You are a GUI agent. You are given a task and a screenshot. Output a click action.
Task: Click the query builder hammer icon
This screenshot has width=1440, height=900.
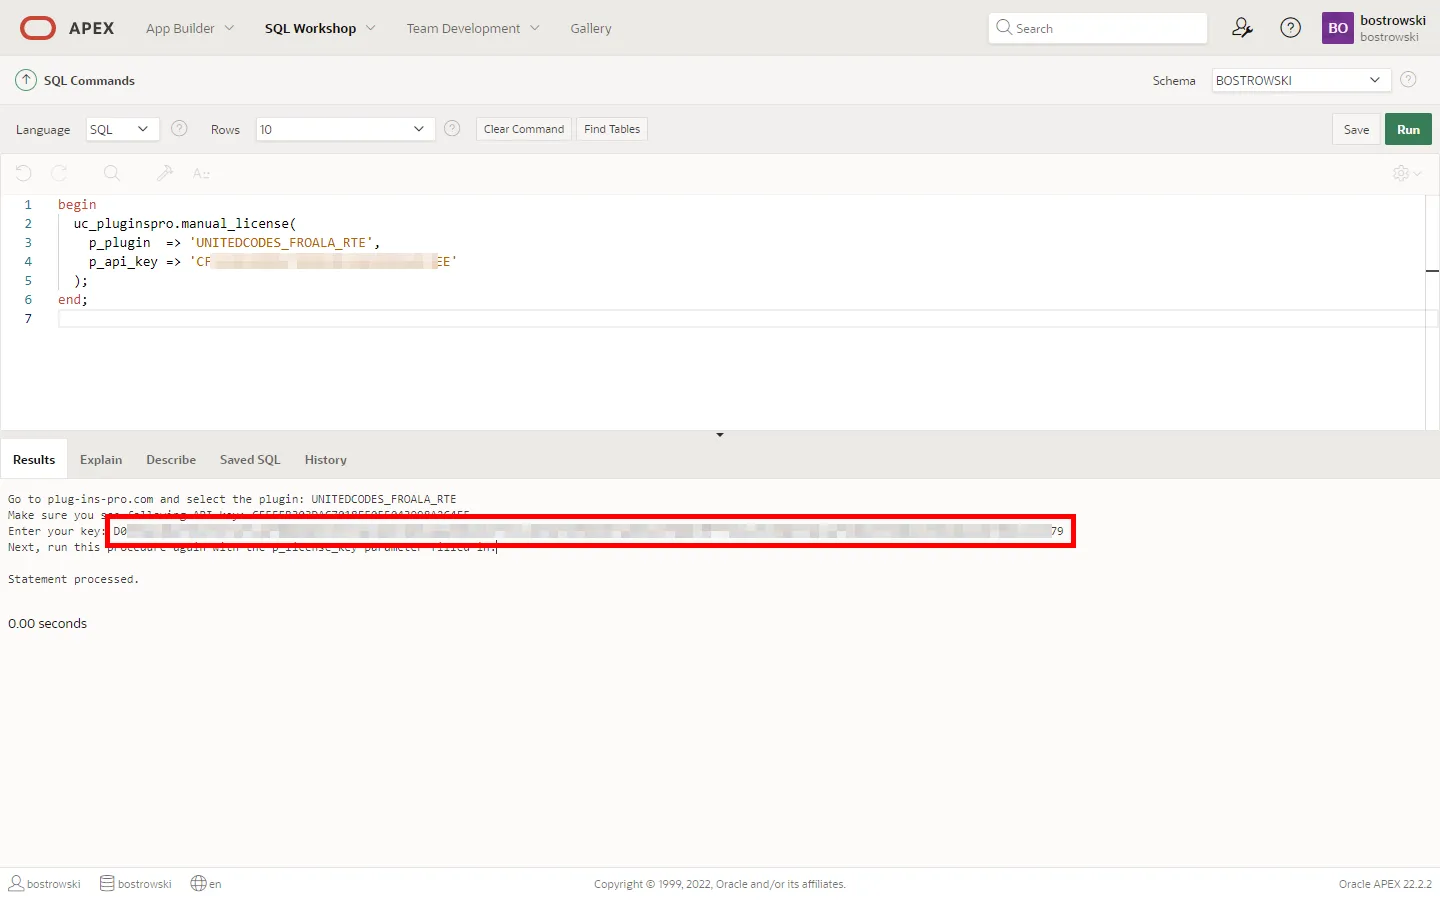pyautogui.click(x=165, y=173)
